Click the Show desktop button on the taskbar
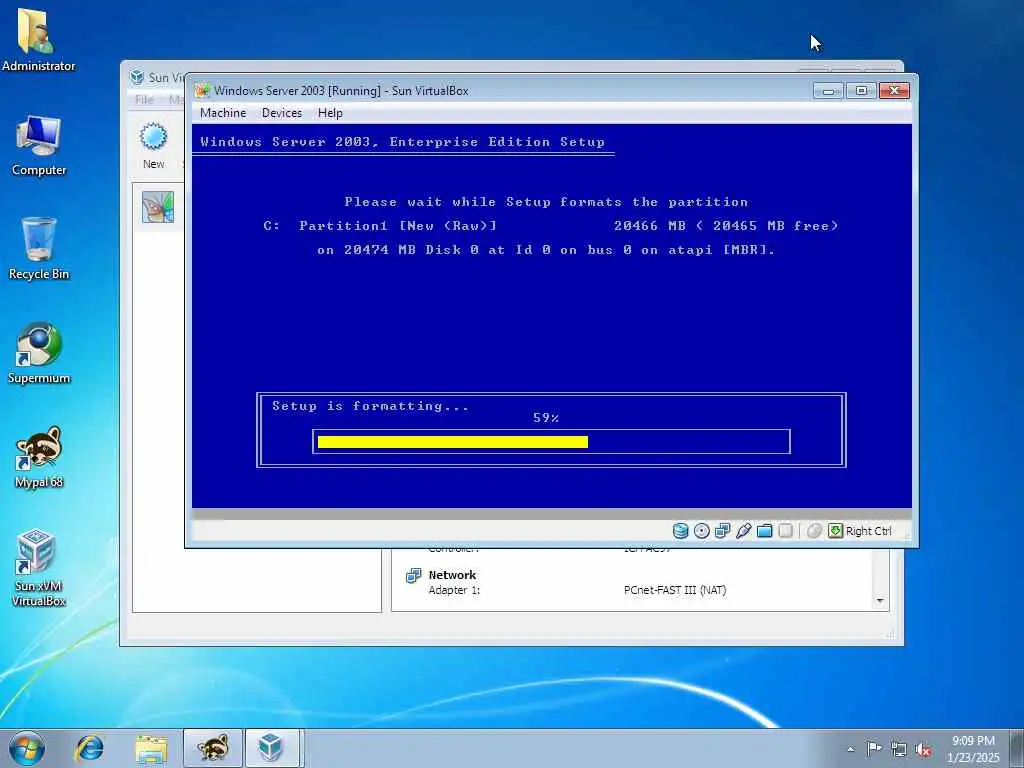Image resolution: width=1024 pixels, height=768 pixels. [1017, 748]
